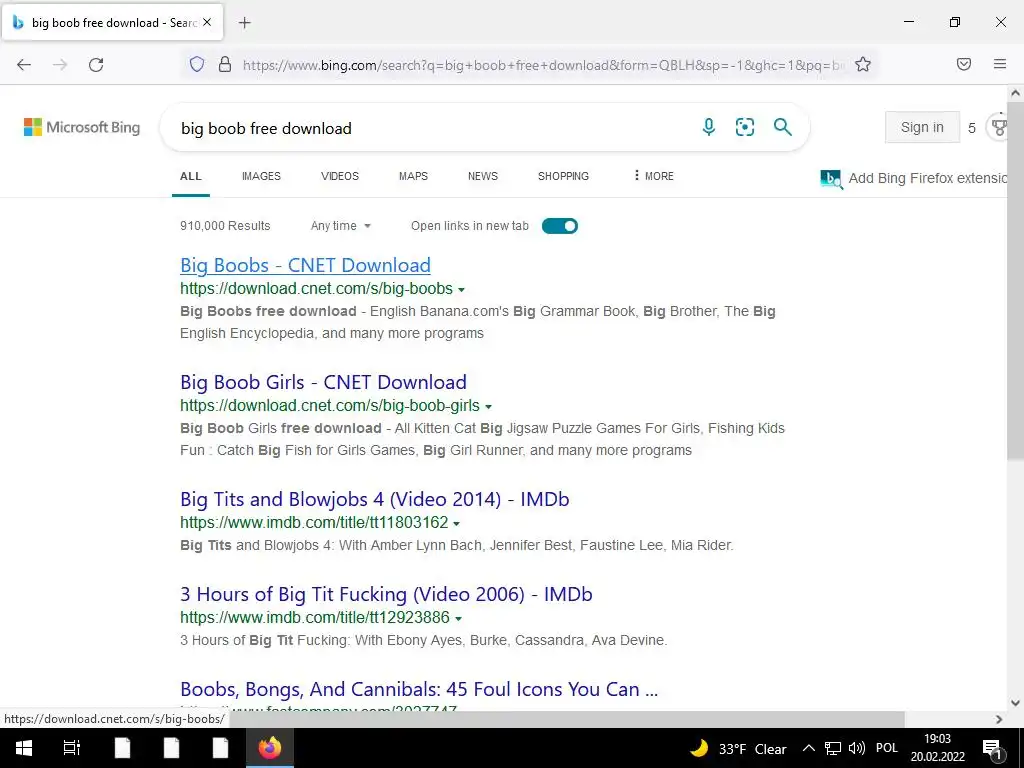Click the scroll-right arrow of horizontal scrollbar

pos(999,719)
